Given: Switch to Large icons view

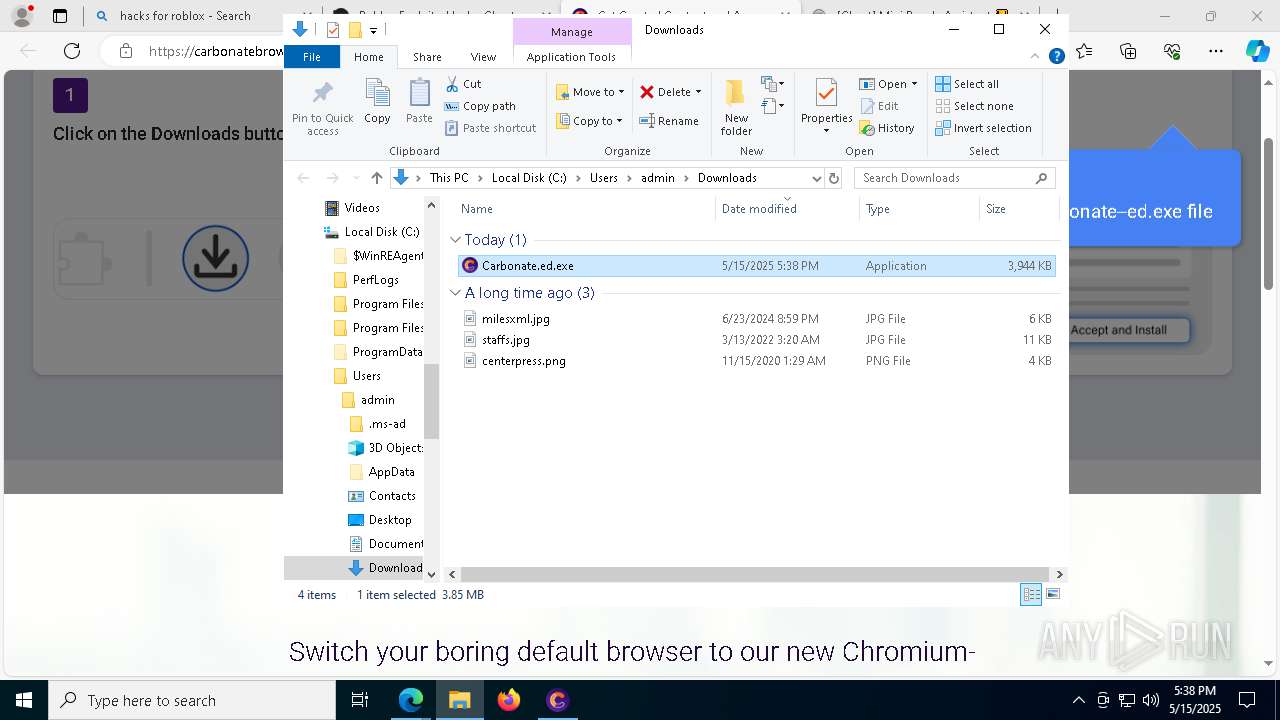Looking at the screenshot, I should click(x=1052, y=595).
